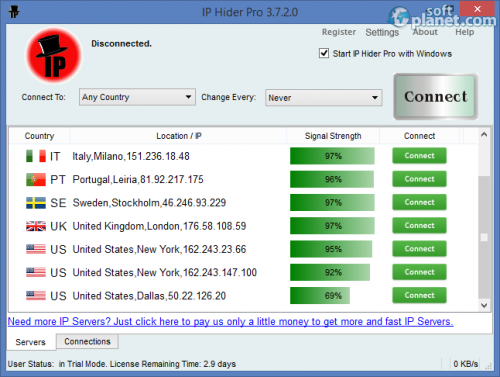The image size is (500, 377).
Task: Sort by the Signal Strength column header
Action: coord(333,136)
